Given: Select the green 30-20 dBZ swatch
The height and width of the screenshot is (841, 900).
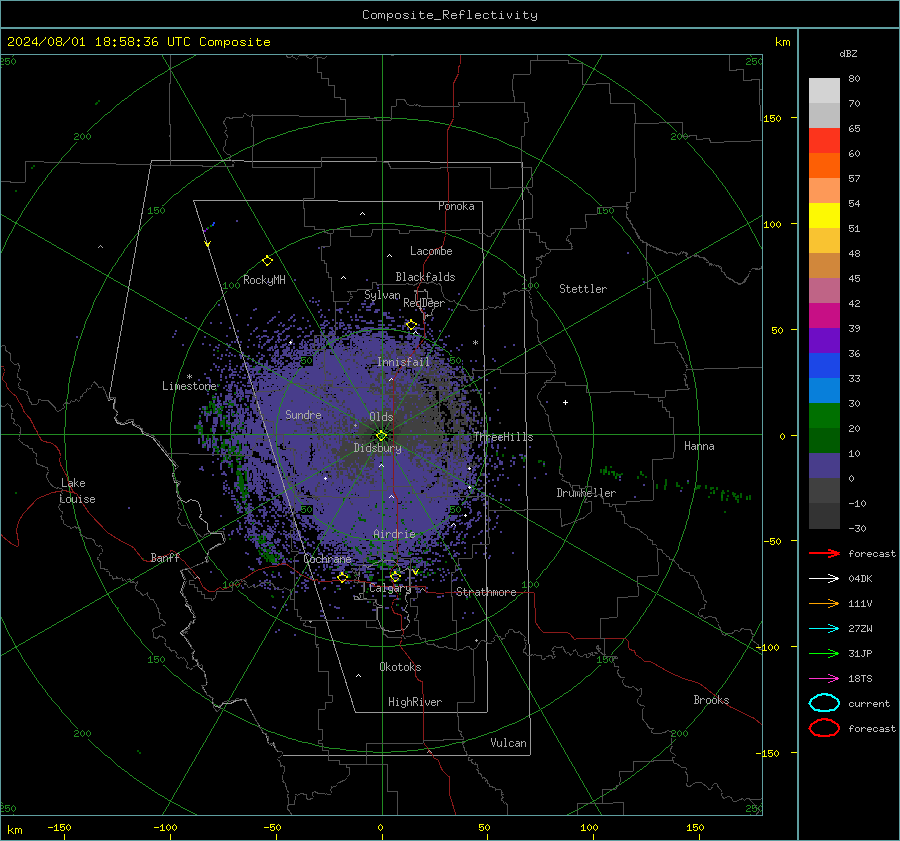Looking at the screenshot, I should tap(824, 415).
